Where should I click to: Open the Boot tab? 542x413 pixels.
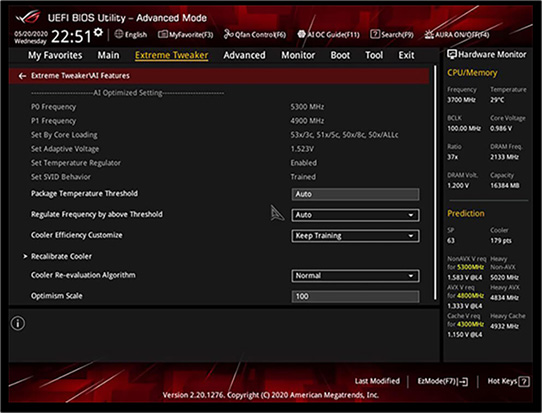(340, 55)
